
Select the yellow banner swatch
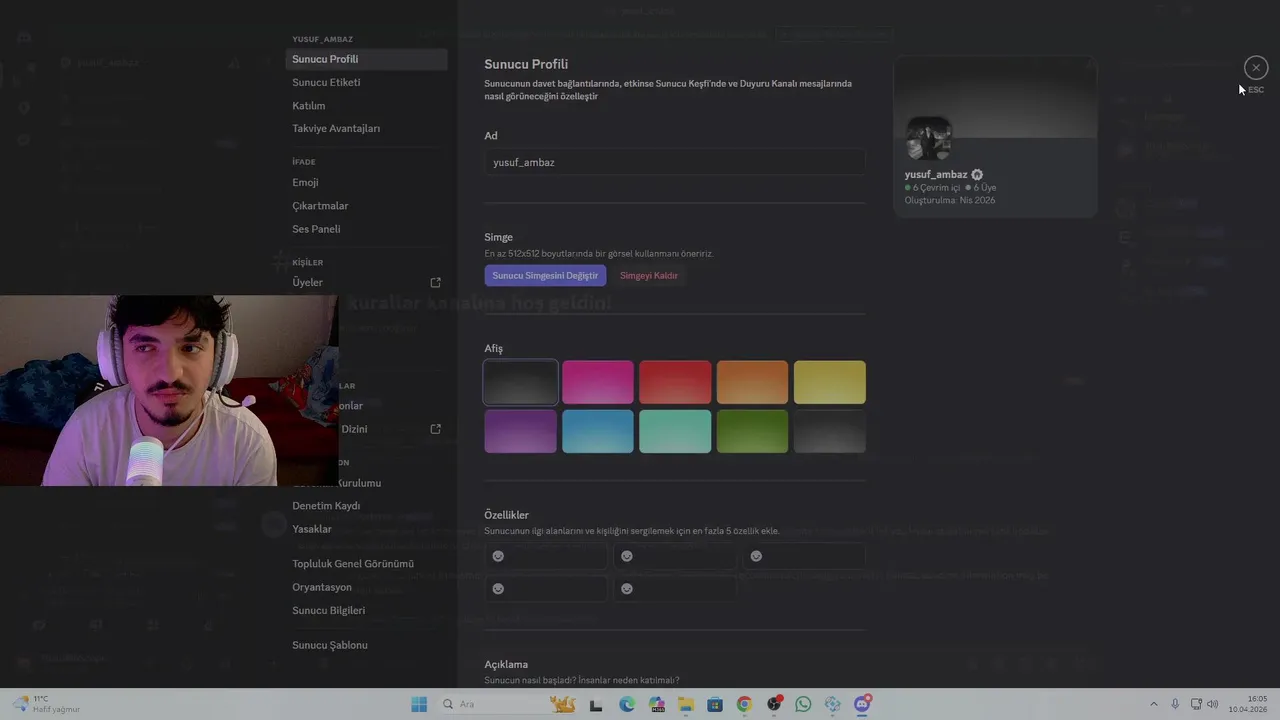830,382
